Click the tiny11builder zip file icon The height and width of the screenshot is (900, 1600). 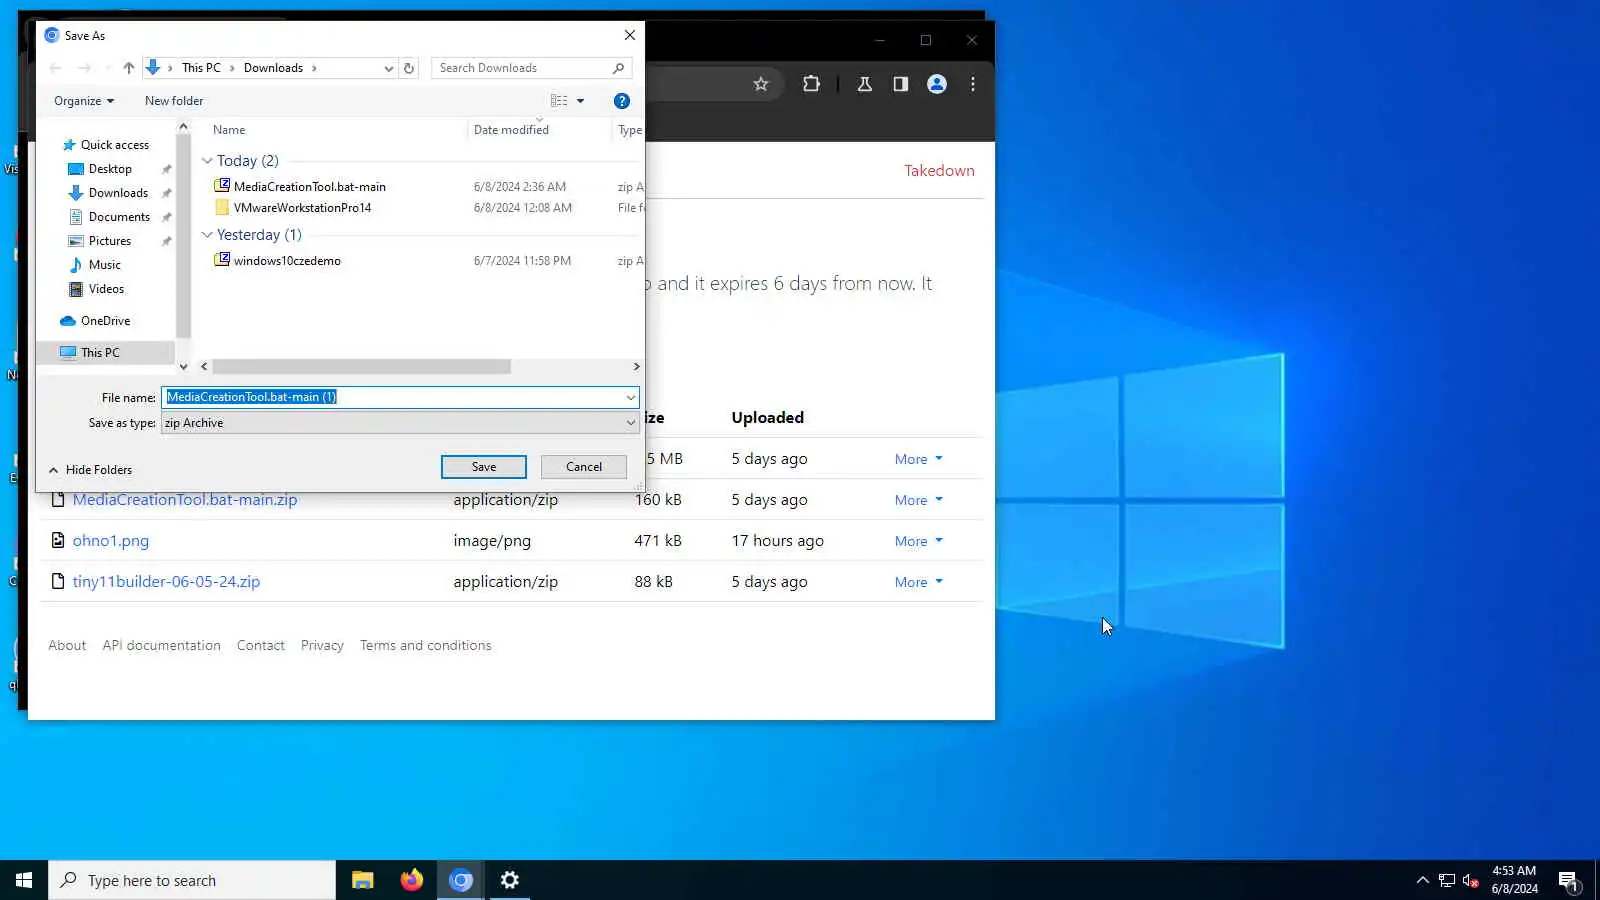(58, 581)
